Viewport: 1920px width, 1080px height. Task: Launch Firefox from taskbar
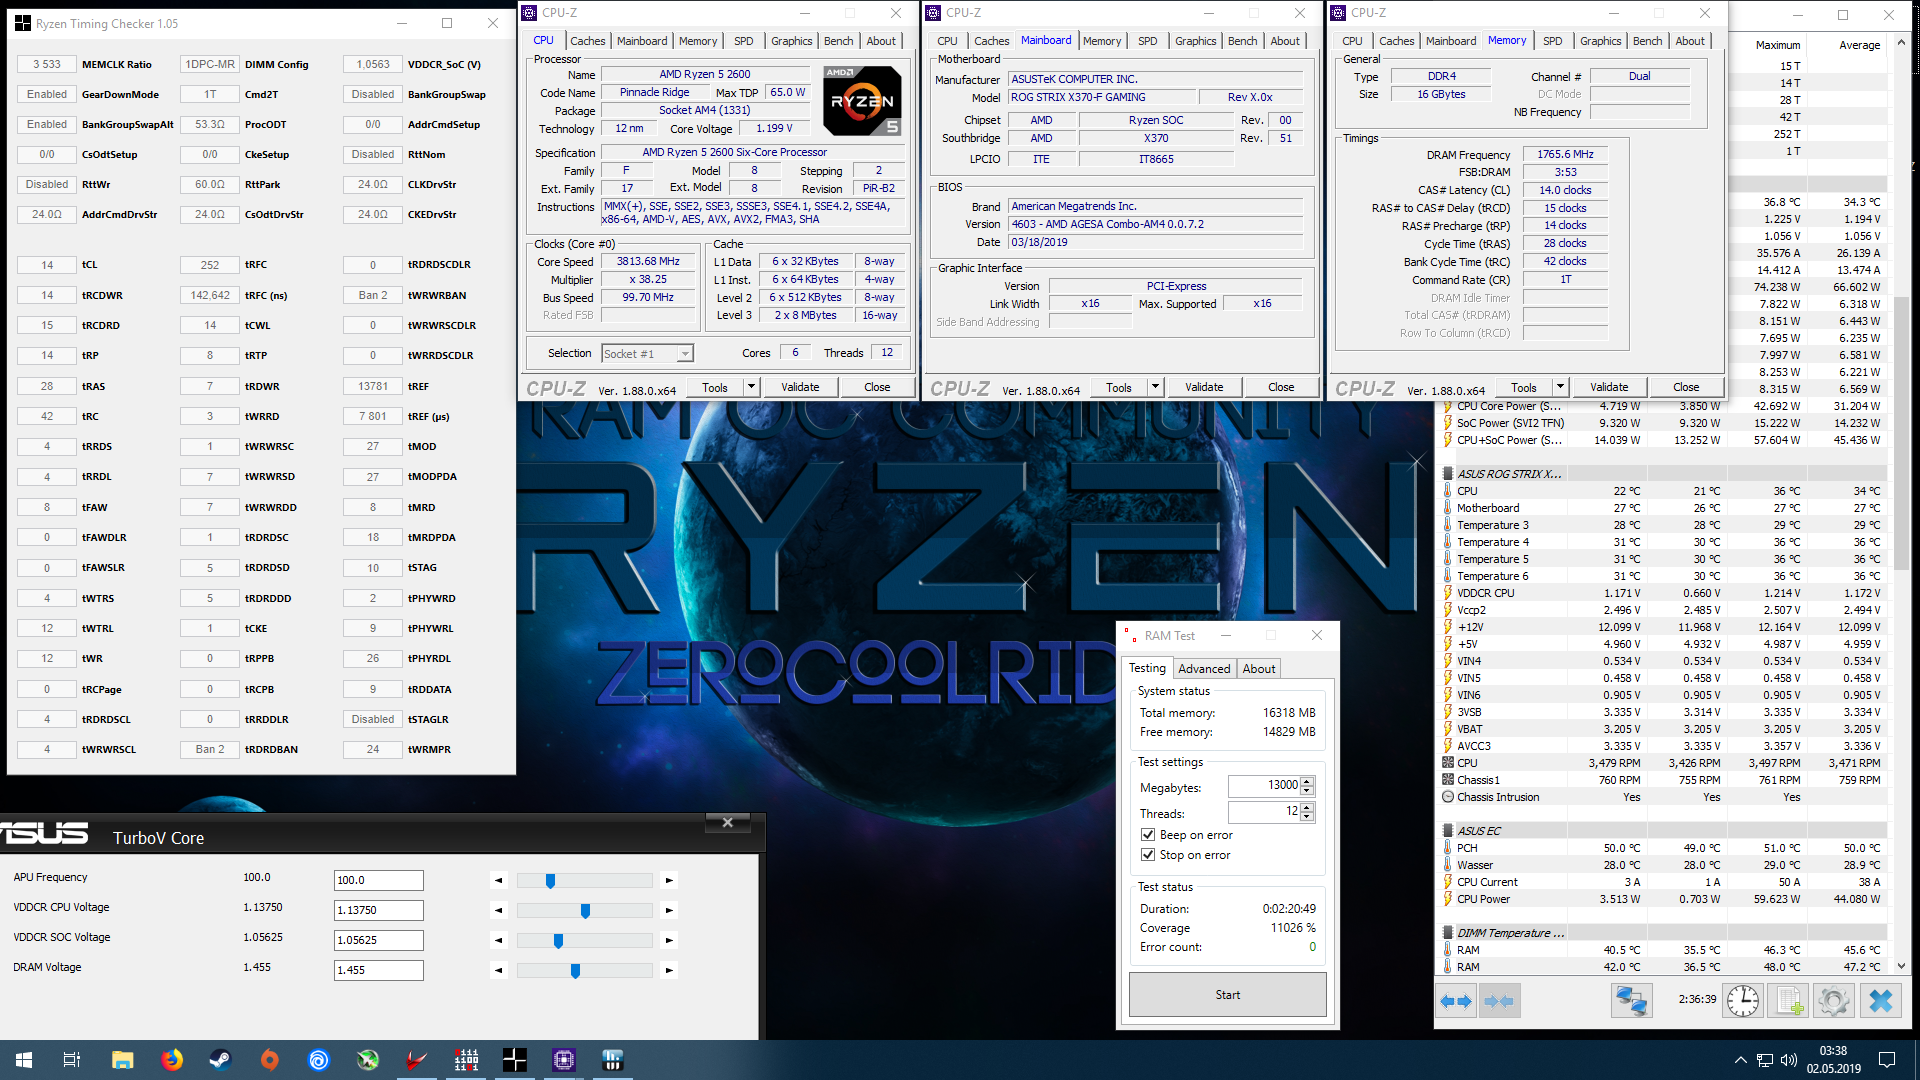(x=172, y=1060)
